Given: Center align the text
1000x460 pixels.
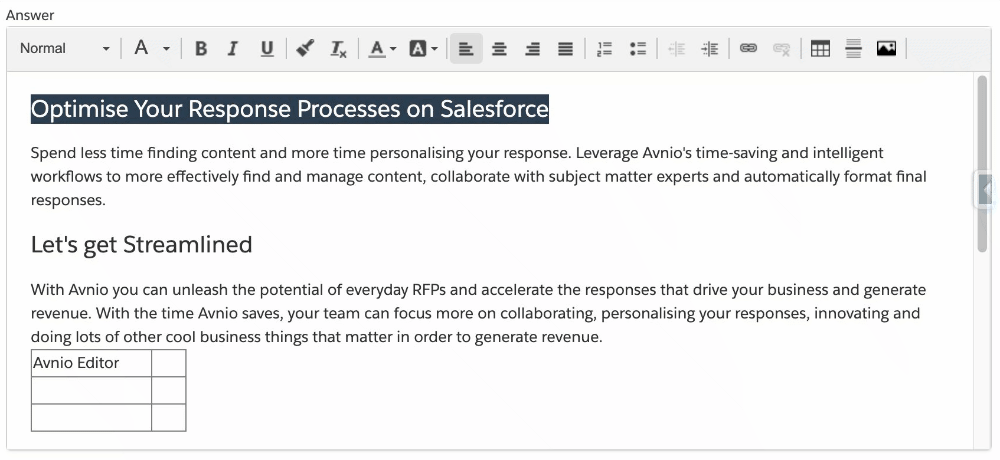Looking at the screenshot, I should (499, 48).
